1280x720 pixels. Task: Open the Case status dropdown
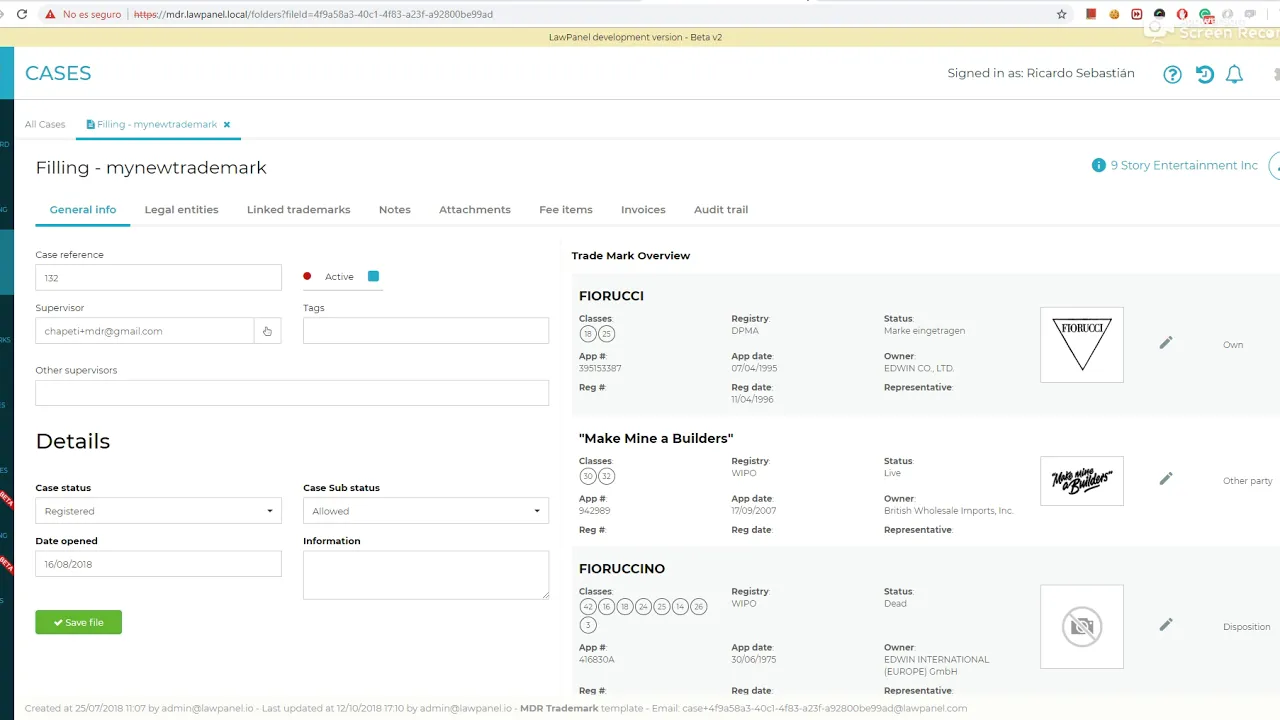tap(158, 511)
